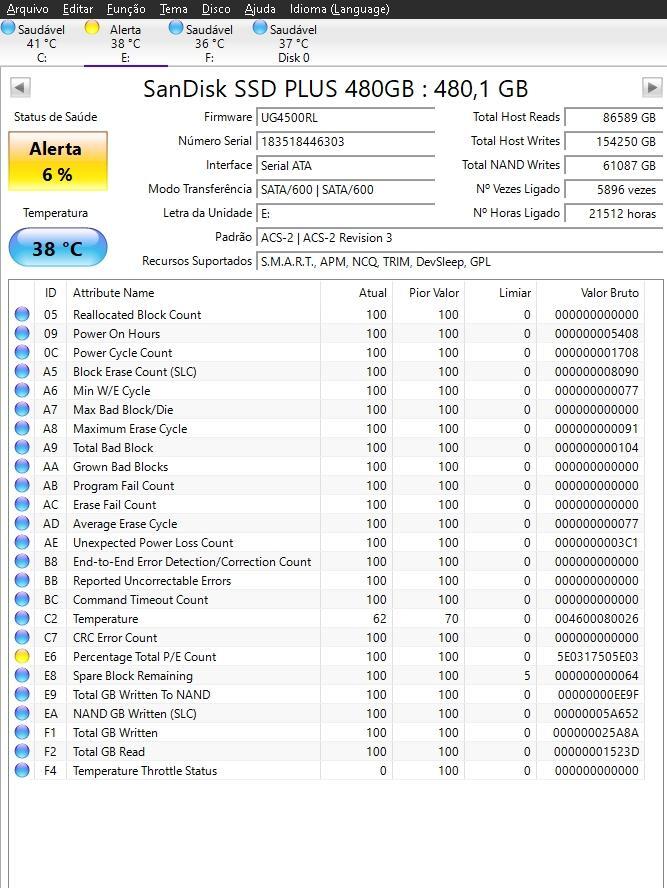The height and width of the screenshot is (888, 667).
Task: Click status icon of Total Bad Block row
Action: (x=22, y=447)
